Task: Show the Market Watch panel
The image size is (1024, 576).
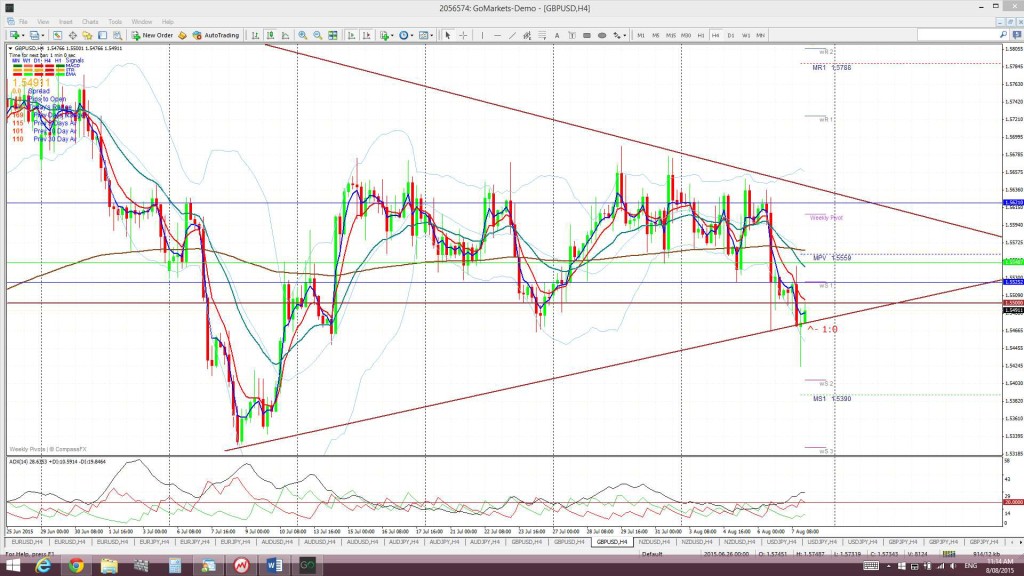Action: coord(57,35)
